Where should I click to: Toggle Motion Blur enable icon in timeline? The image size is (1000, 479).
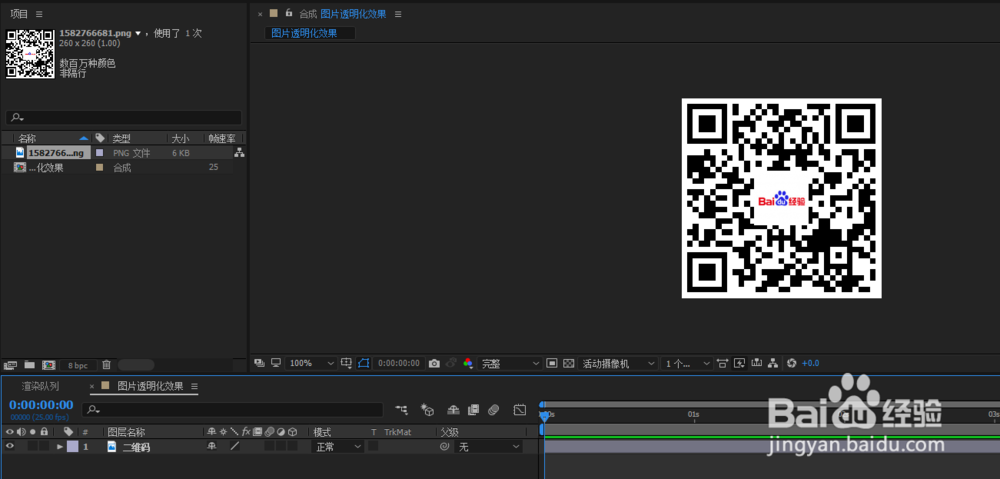[x=492, y=409]
